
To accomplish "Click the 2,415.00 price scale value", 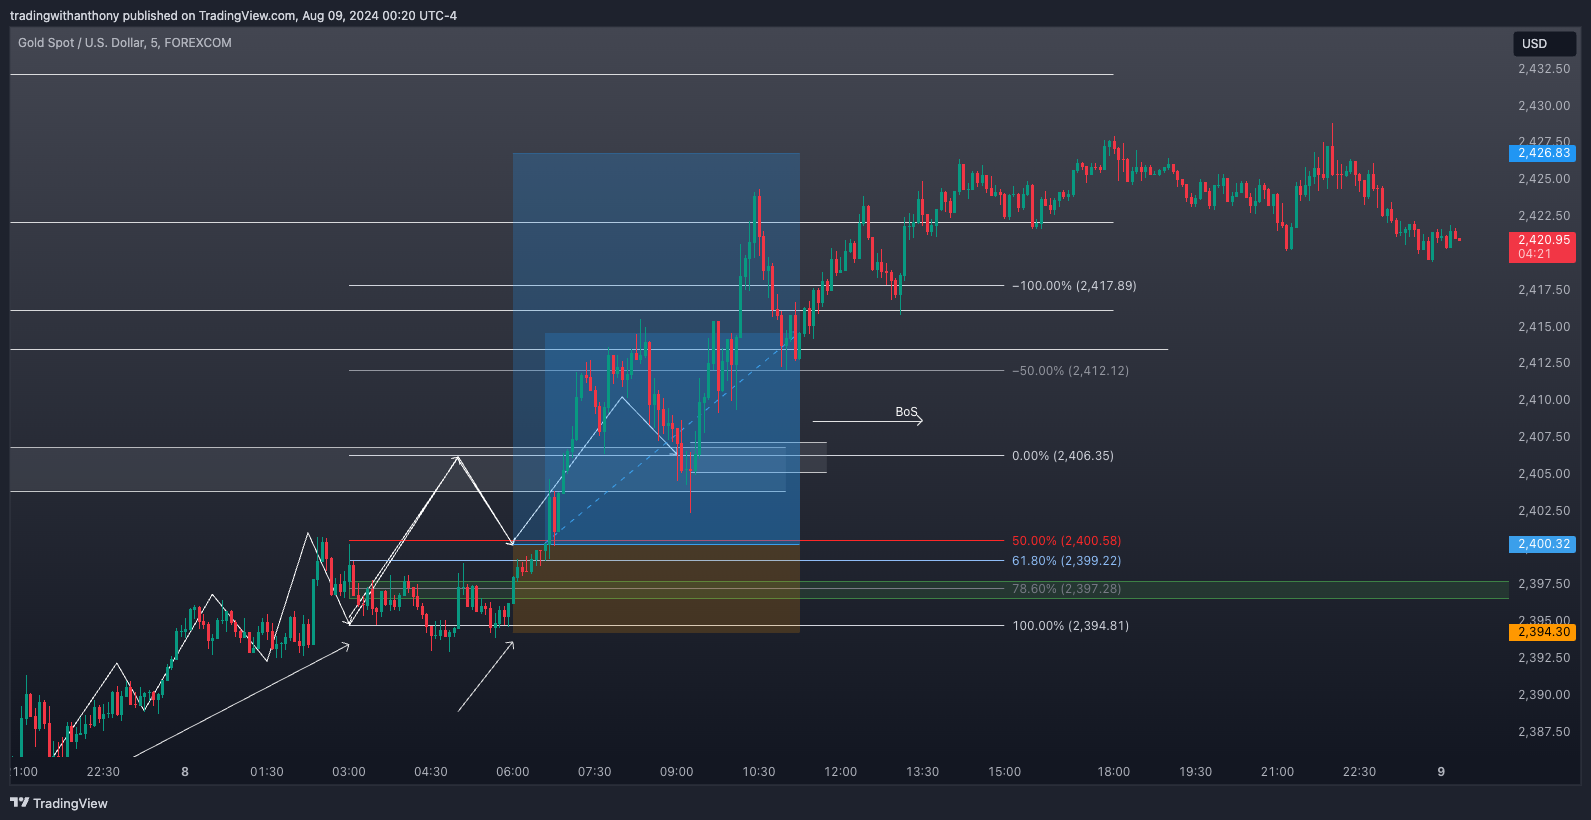I will click(1544, 327).
